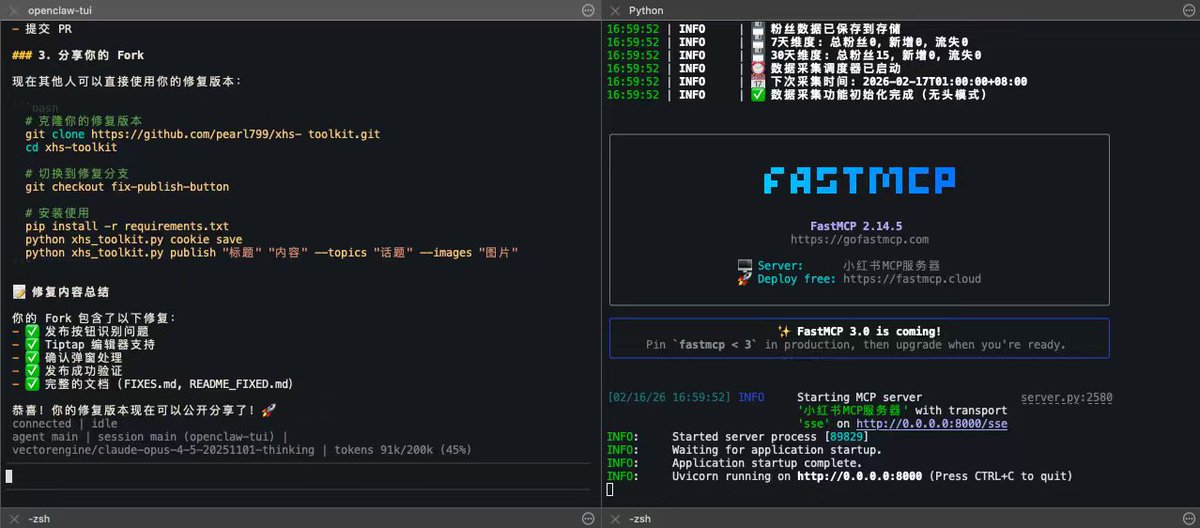Click the '# 克隆你的修复版本' comment
Screen dimensions: 1200x528
click(x=84, y=121)
